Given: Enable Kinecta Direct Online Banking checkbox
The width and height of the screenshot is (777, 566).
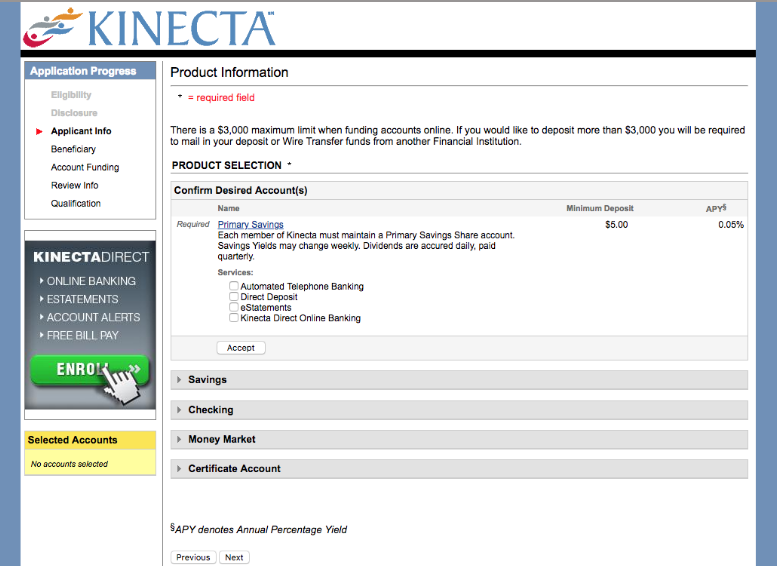Looking at the screenshot, I should [233, 318].
